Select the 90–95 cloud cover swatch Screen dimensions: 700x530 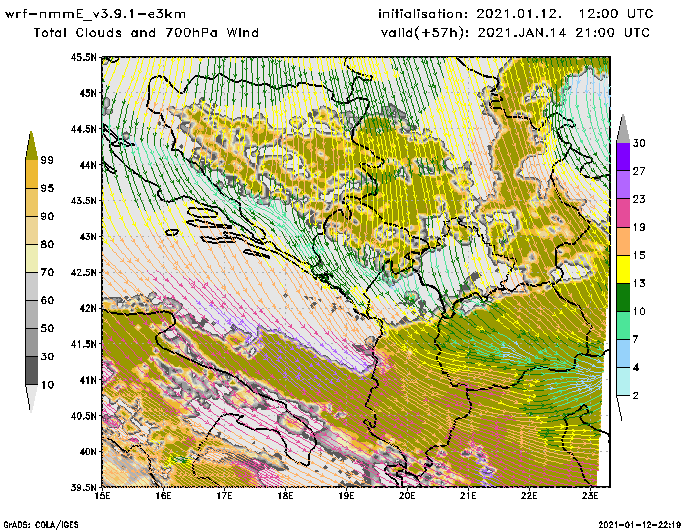(x=31, y=202)
